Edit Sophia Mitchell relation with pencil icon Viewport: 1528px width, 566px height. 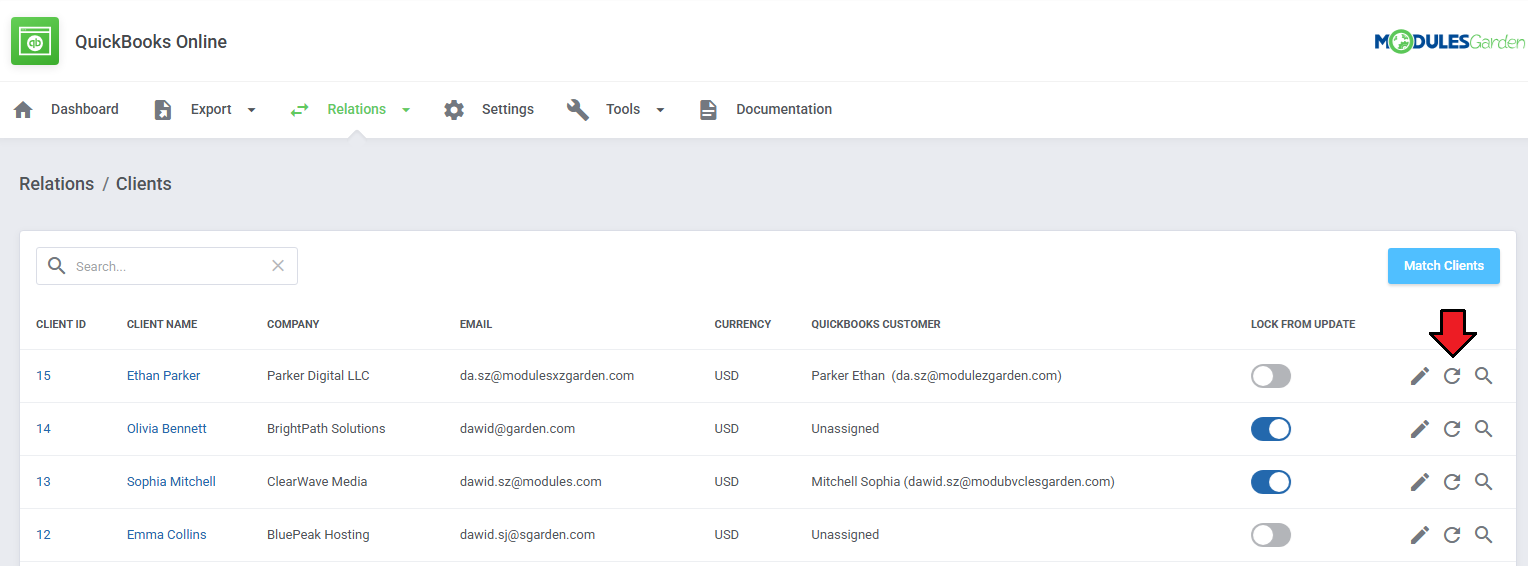click(x=1420, y=482)
